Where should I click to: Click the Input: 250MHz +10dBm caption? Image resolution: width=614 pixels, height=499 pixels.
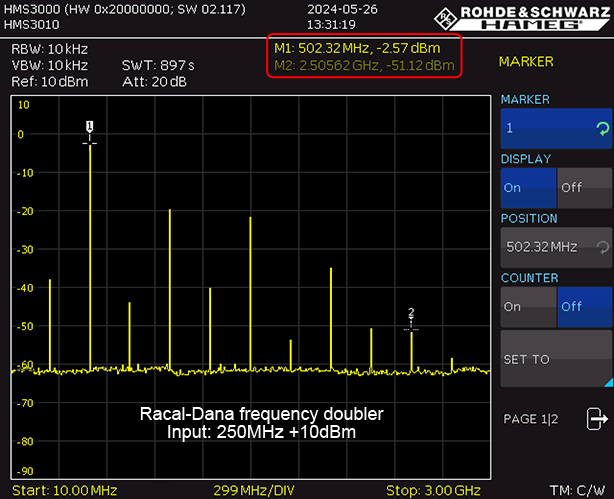click(262, 432)
